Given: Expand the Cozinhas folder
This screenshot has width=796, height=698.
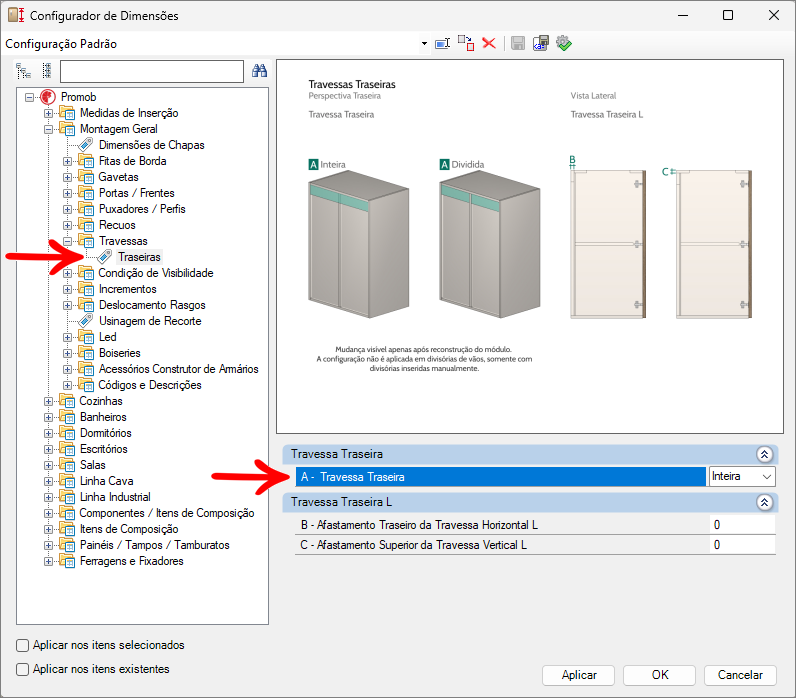Looking at the screenshot, I should 48,402.
